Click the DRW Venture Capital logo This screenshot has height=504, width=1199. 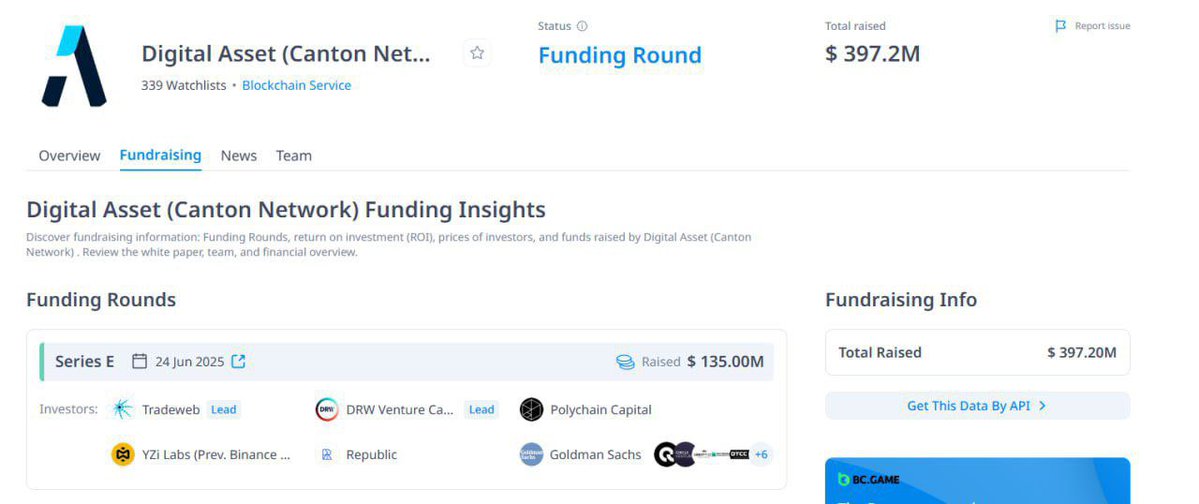coord(327,409)
